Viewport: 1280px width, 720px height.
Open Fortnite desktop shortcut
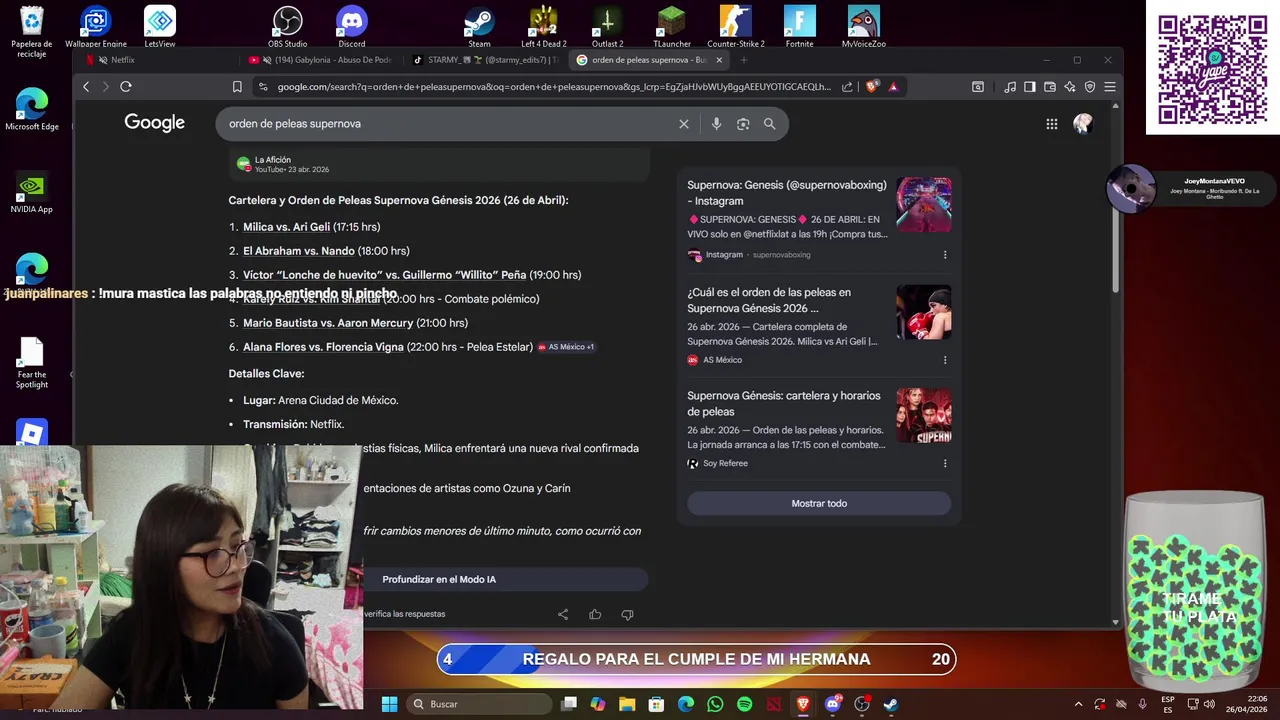click(x=799, y=27)
